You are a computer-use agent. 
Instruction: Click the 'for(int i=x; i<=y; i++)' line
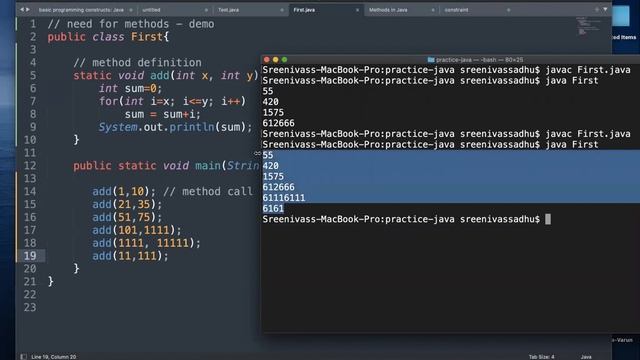click(x=172, y=101)
